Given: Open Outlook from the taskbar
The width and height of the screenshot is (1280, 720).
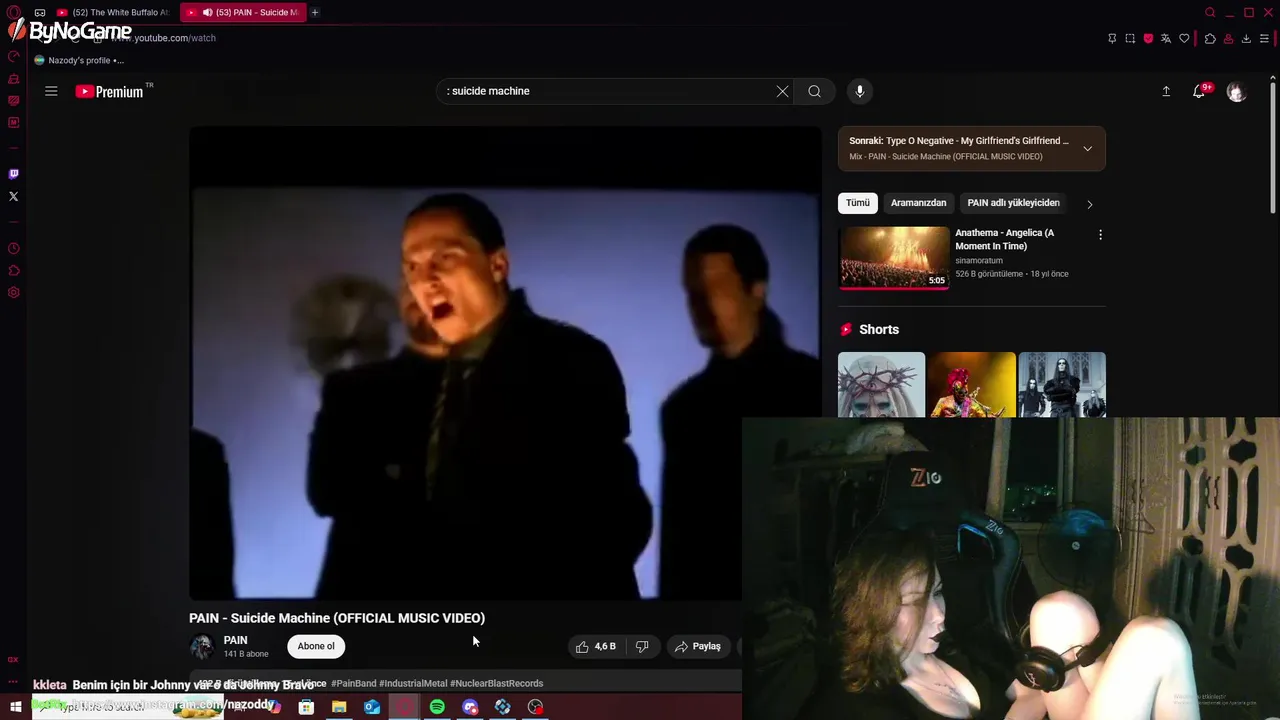Looking at the screenshot, I should pos(371,707).
